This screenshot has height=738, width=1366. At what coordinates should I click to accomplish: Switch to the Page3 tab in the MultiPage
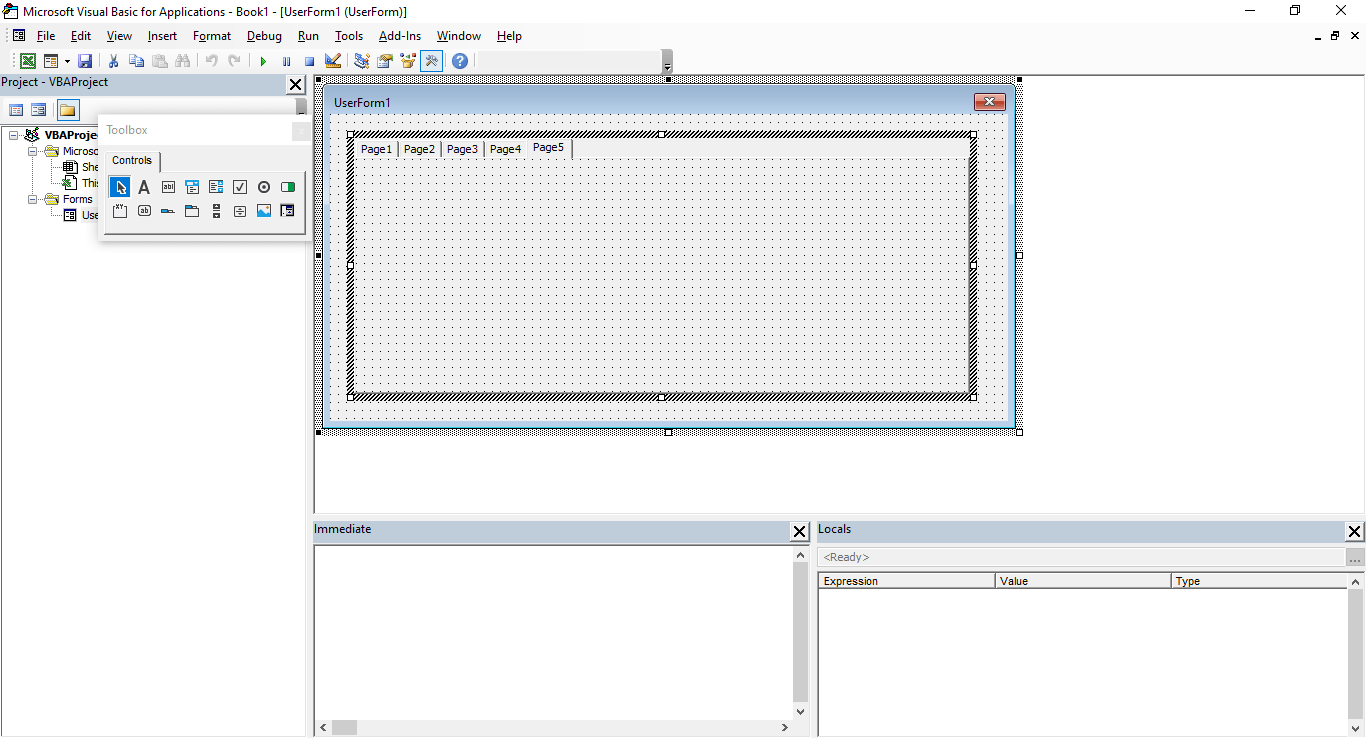pyautogui.click(x=462, y=148)
